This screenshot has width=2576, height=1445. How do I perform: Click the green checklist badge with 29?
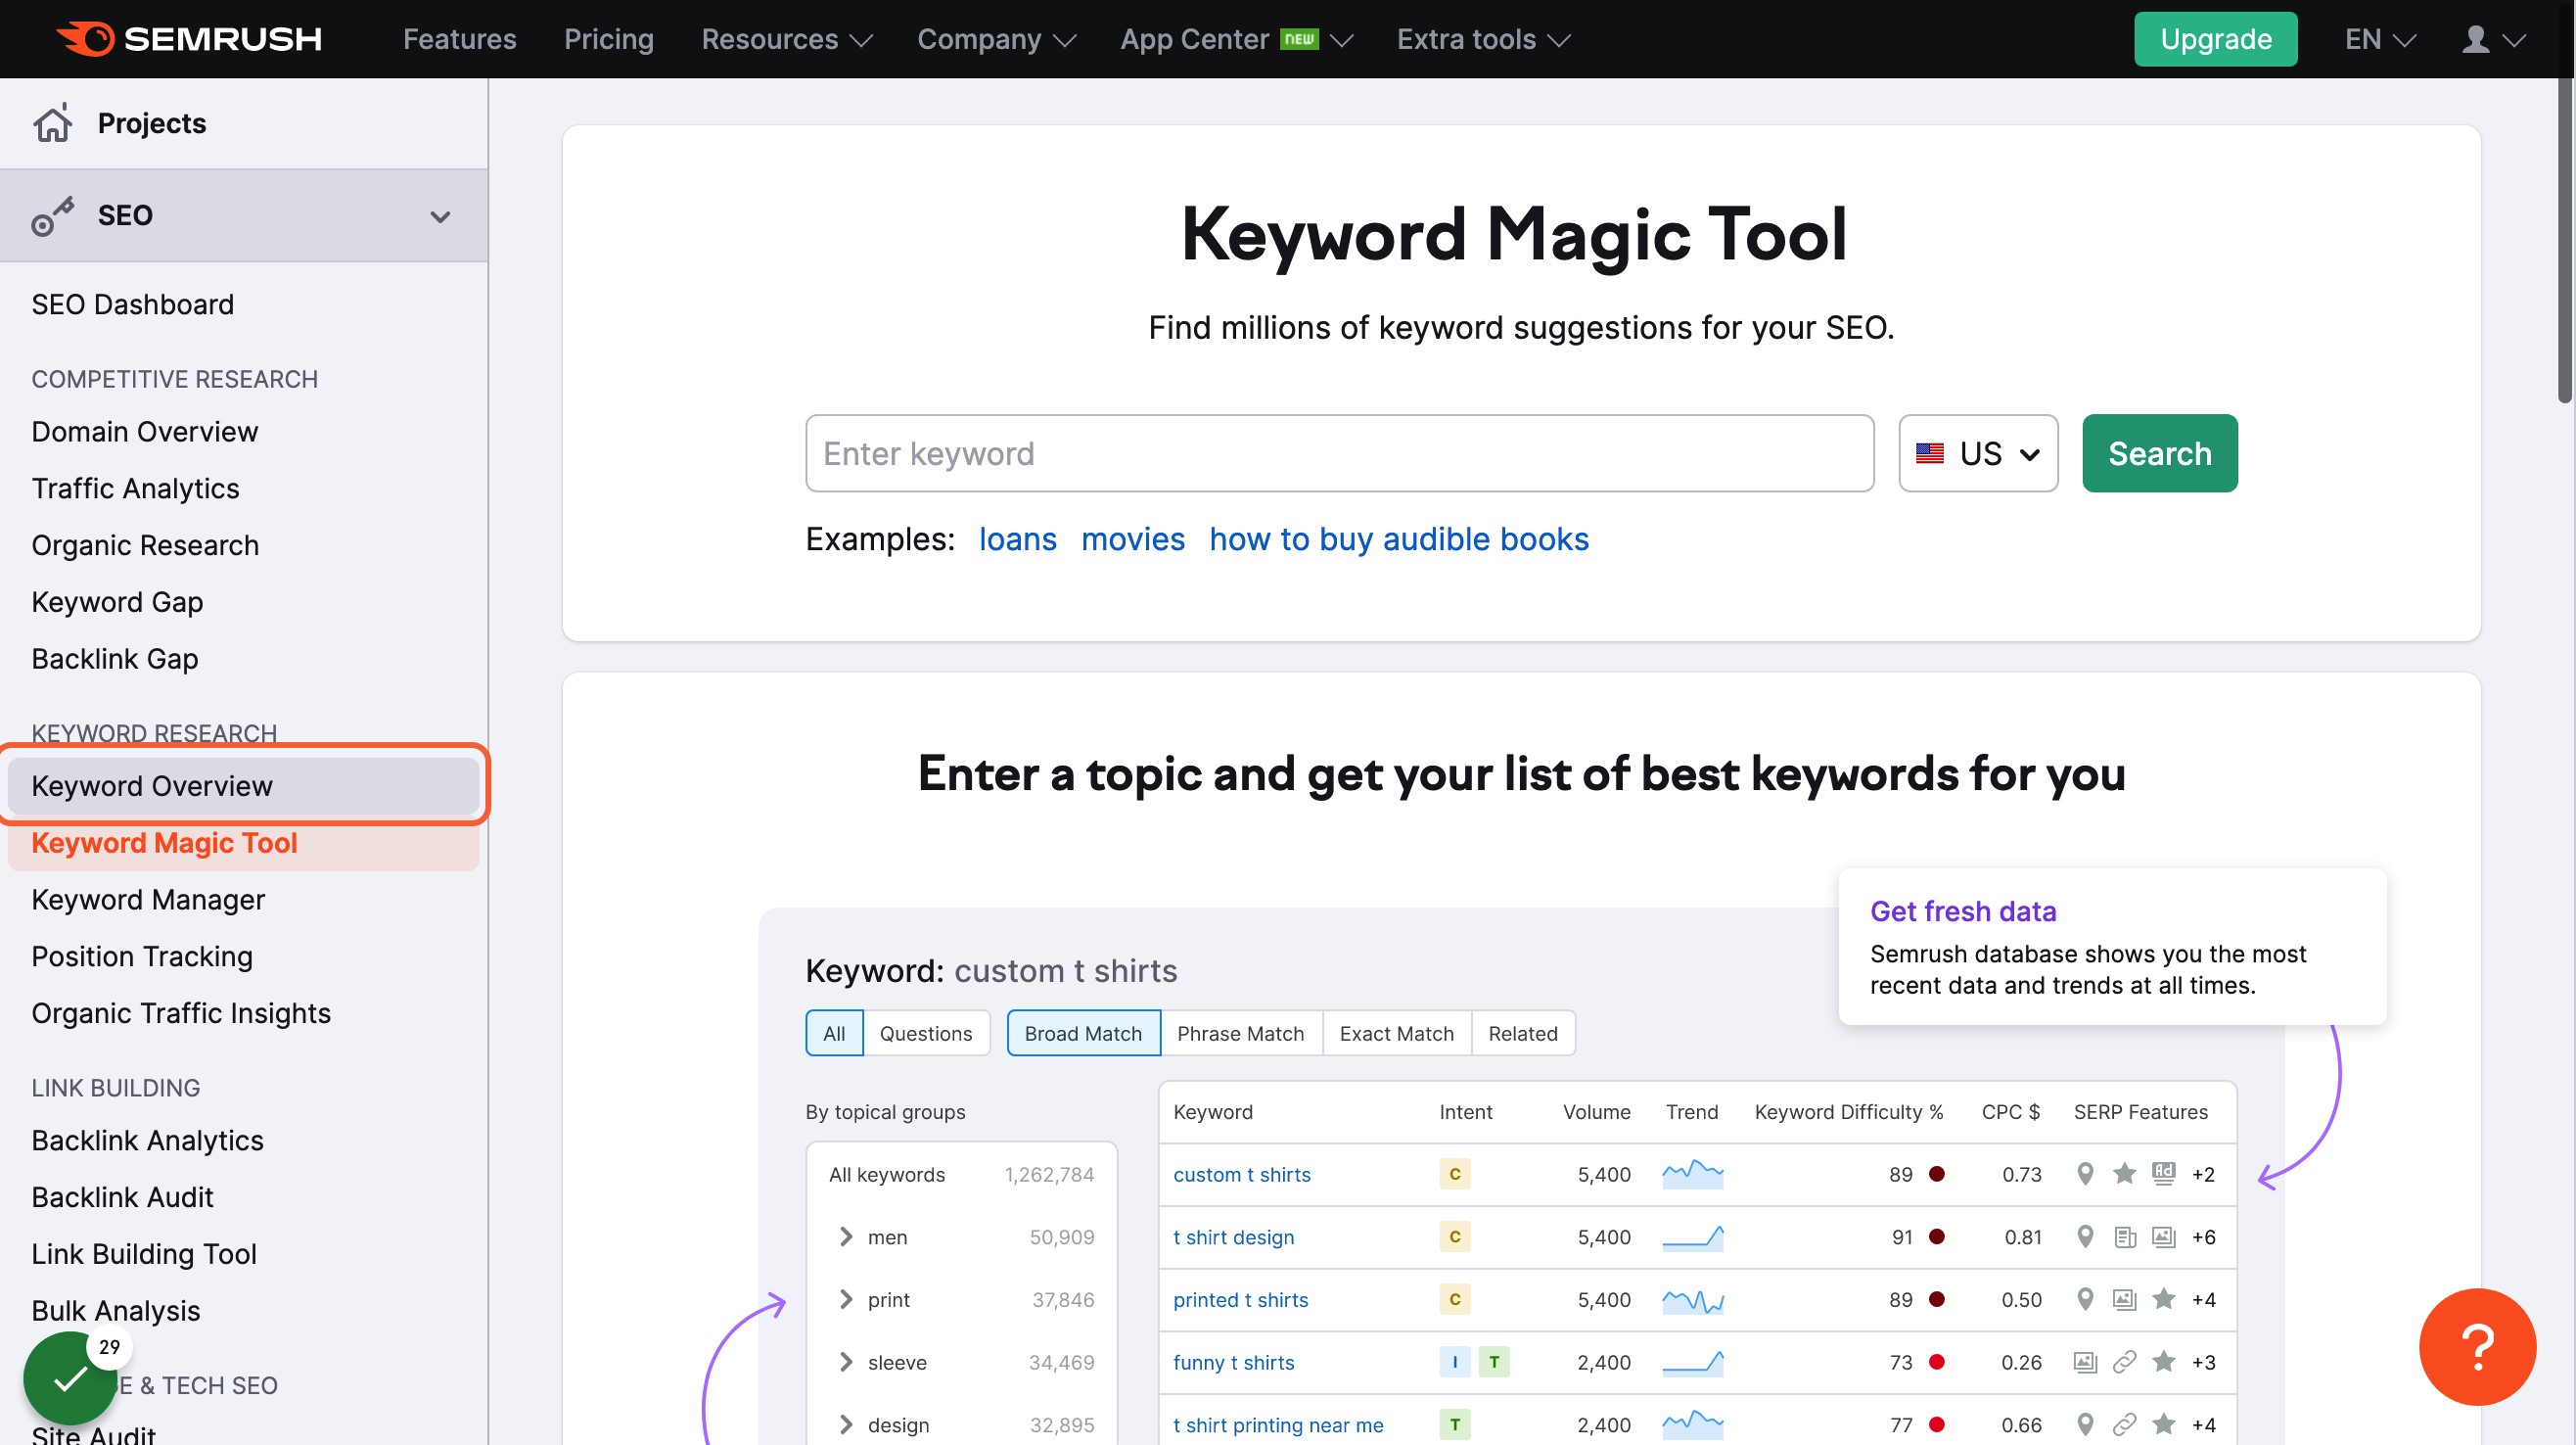[70, 1378]
